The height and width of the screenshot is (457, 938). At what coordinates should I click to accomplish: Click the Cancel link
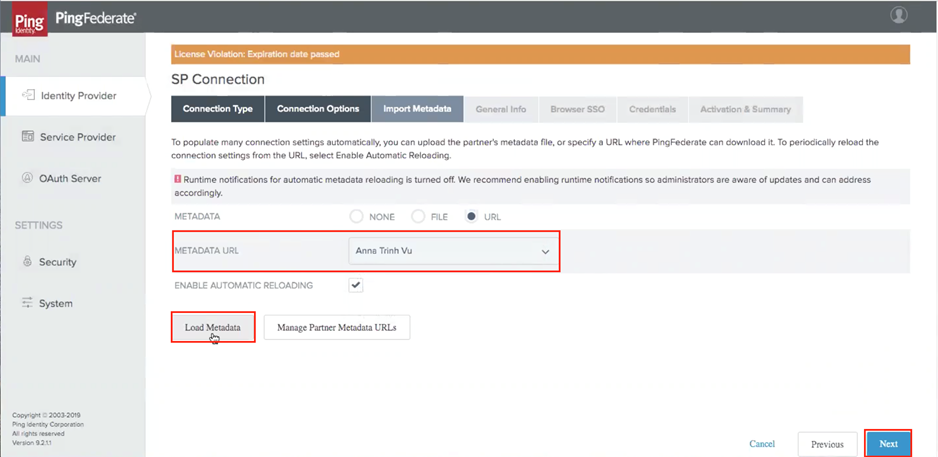click(762, 443)
